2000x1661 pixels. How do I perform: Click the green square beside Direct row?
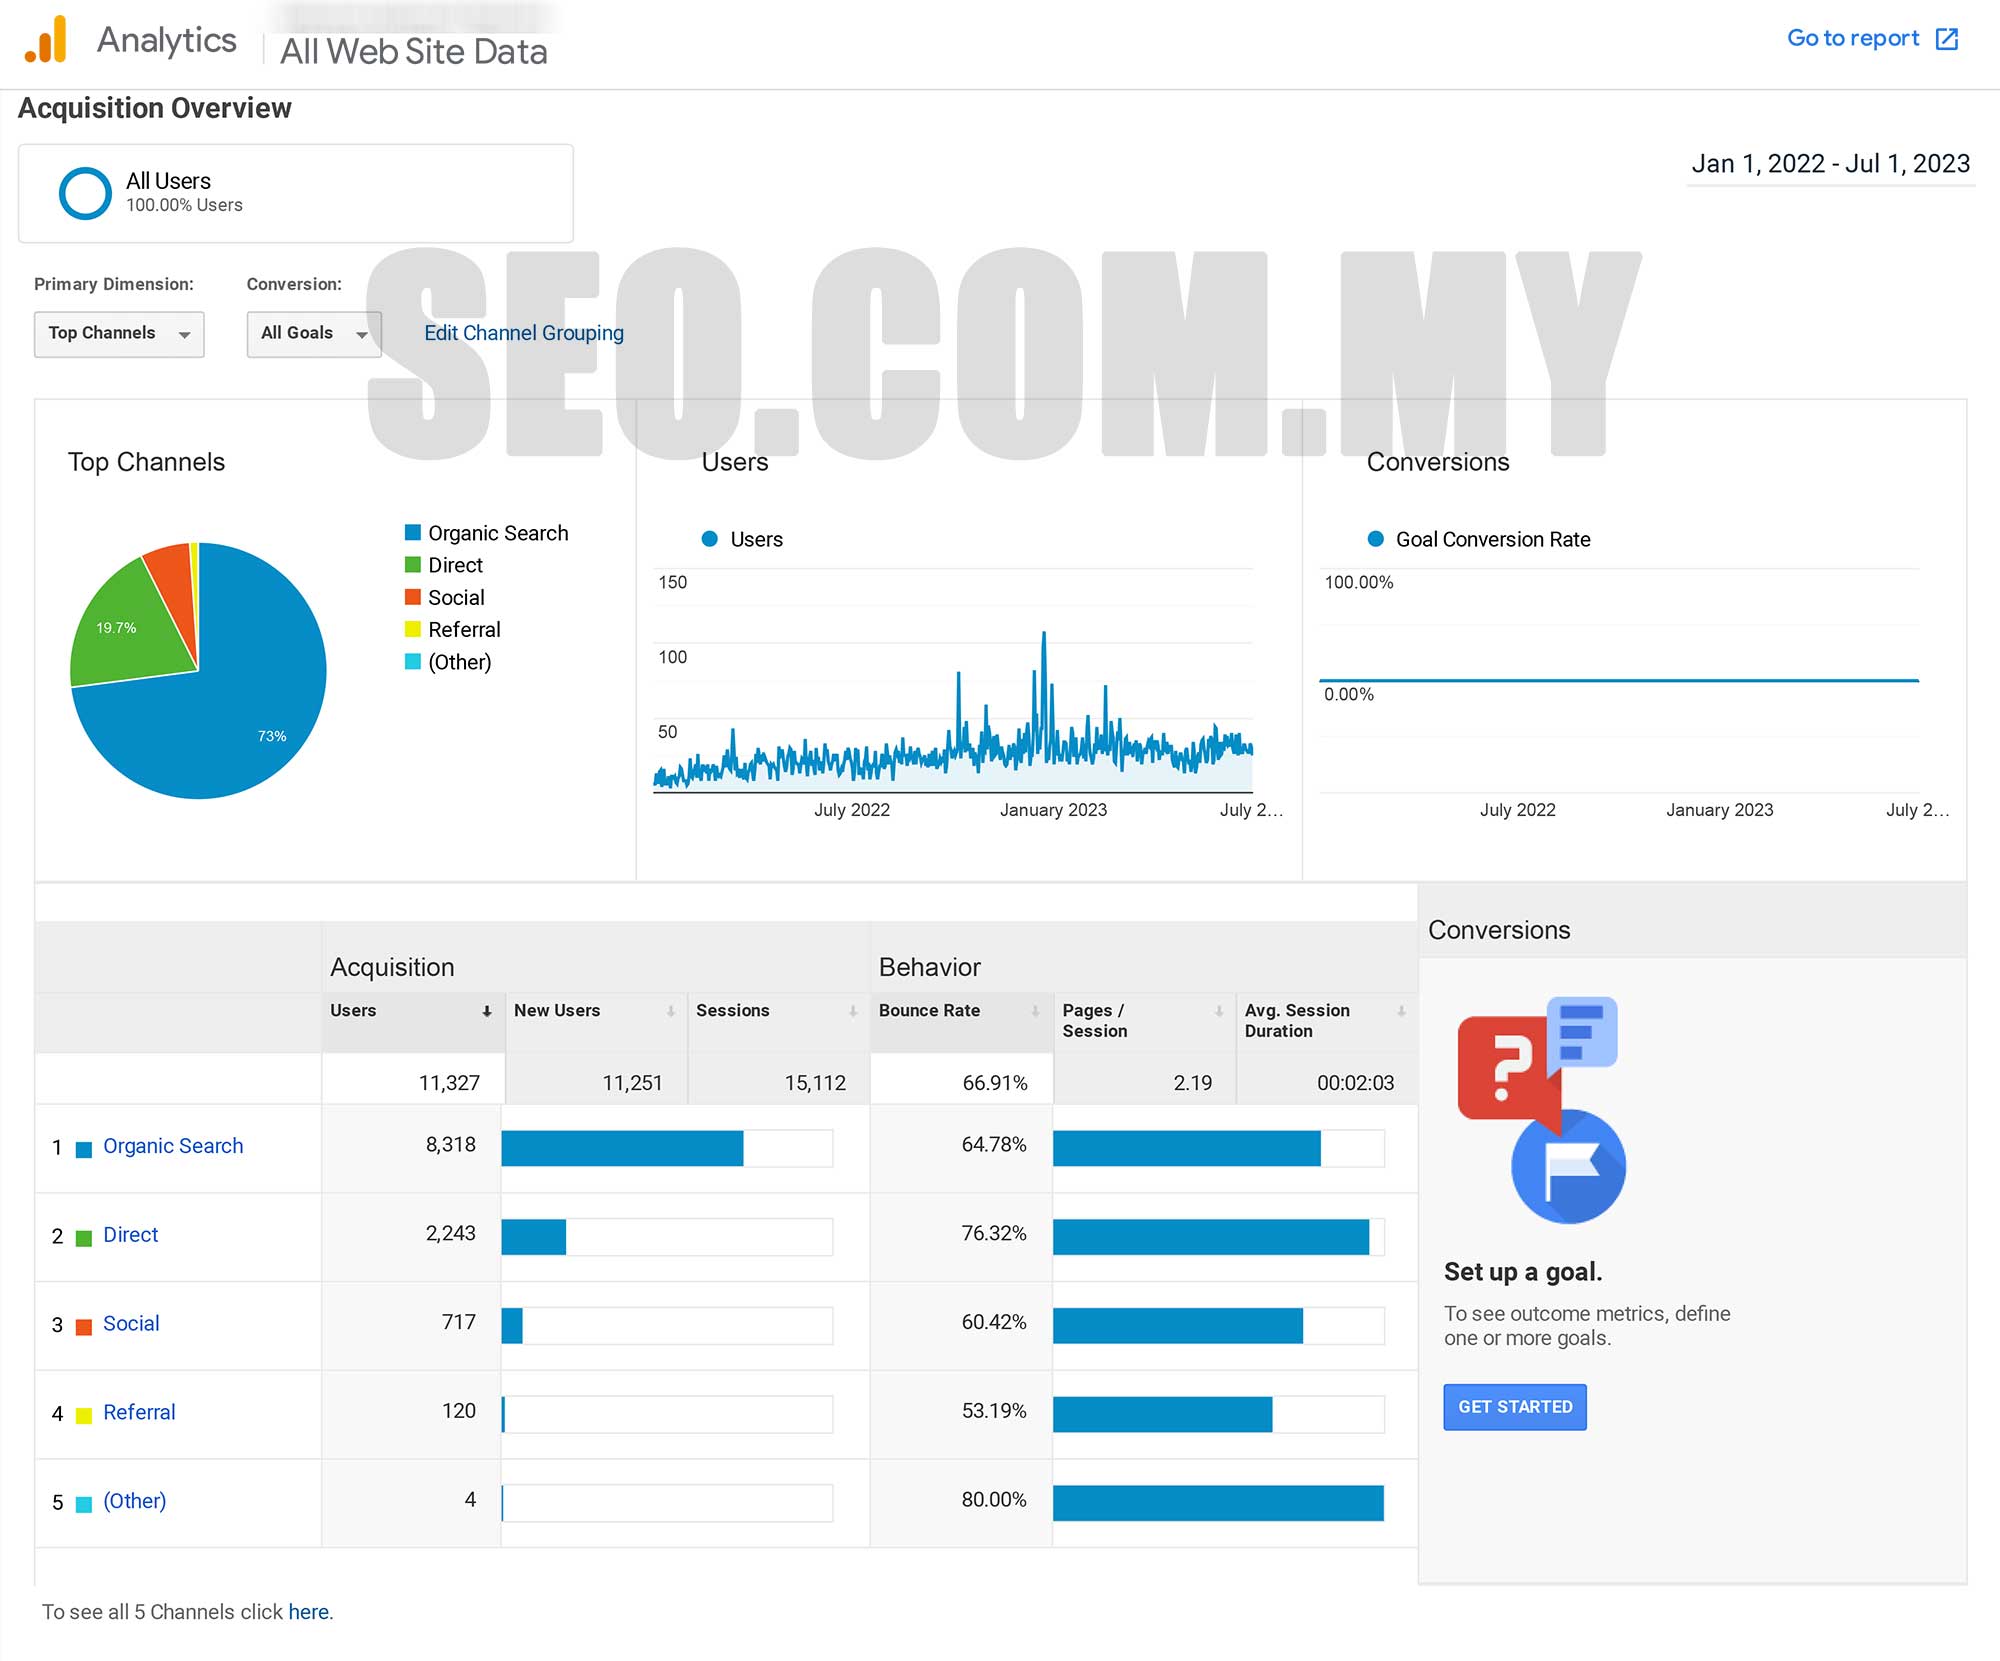coord(84,1238)
